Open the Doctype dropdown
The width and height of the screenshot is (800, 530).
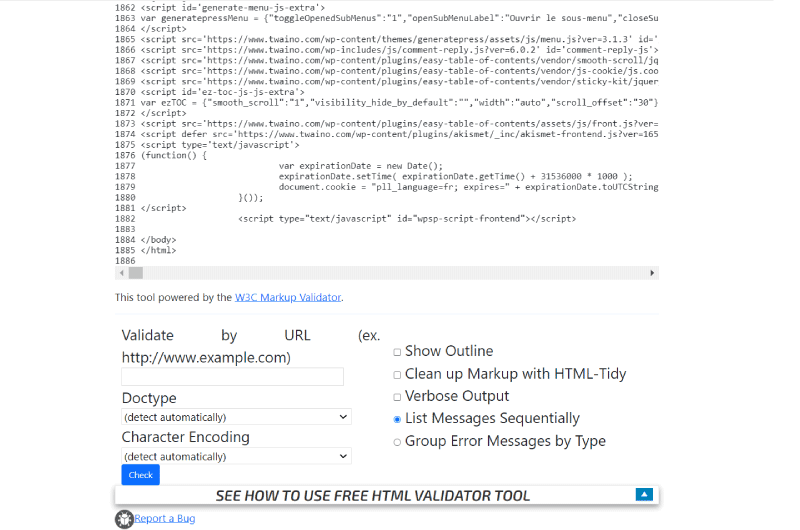click(236, 417)
